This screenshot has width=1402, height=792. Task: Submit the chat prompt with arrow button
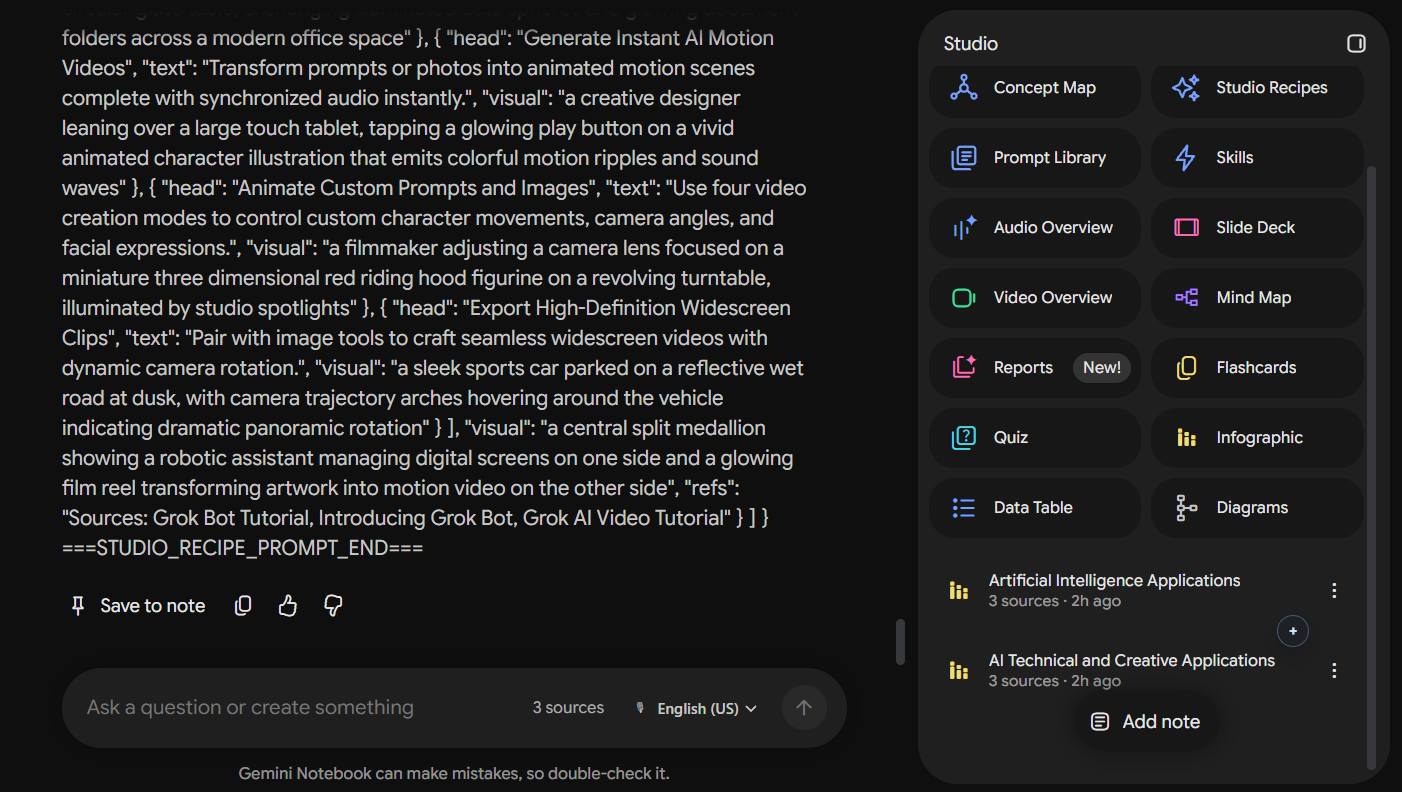(x=804, y=708)
